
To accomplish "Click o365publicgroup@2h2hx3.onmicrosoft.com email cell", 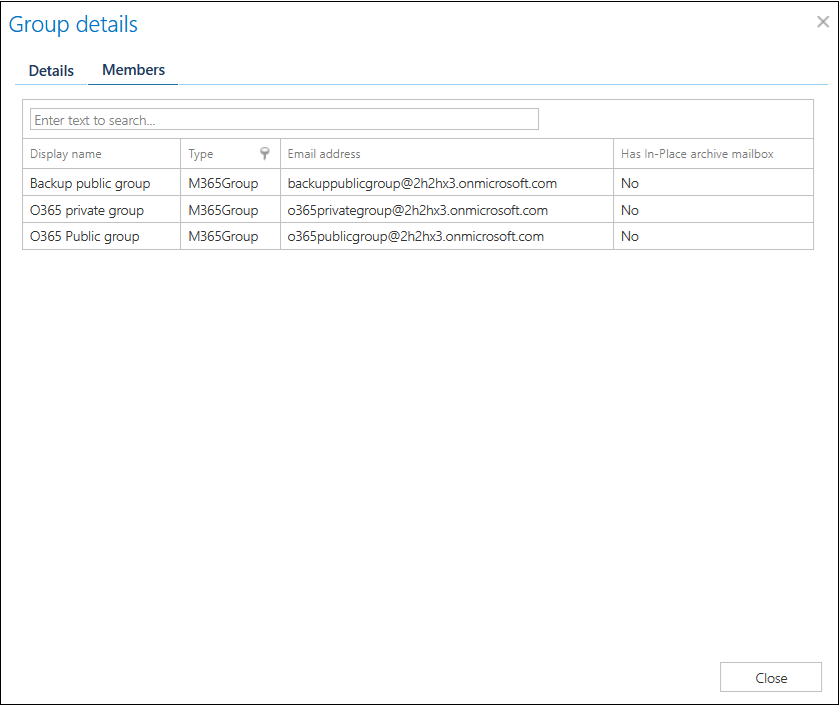I will coord(416,237).
